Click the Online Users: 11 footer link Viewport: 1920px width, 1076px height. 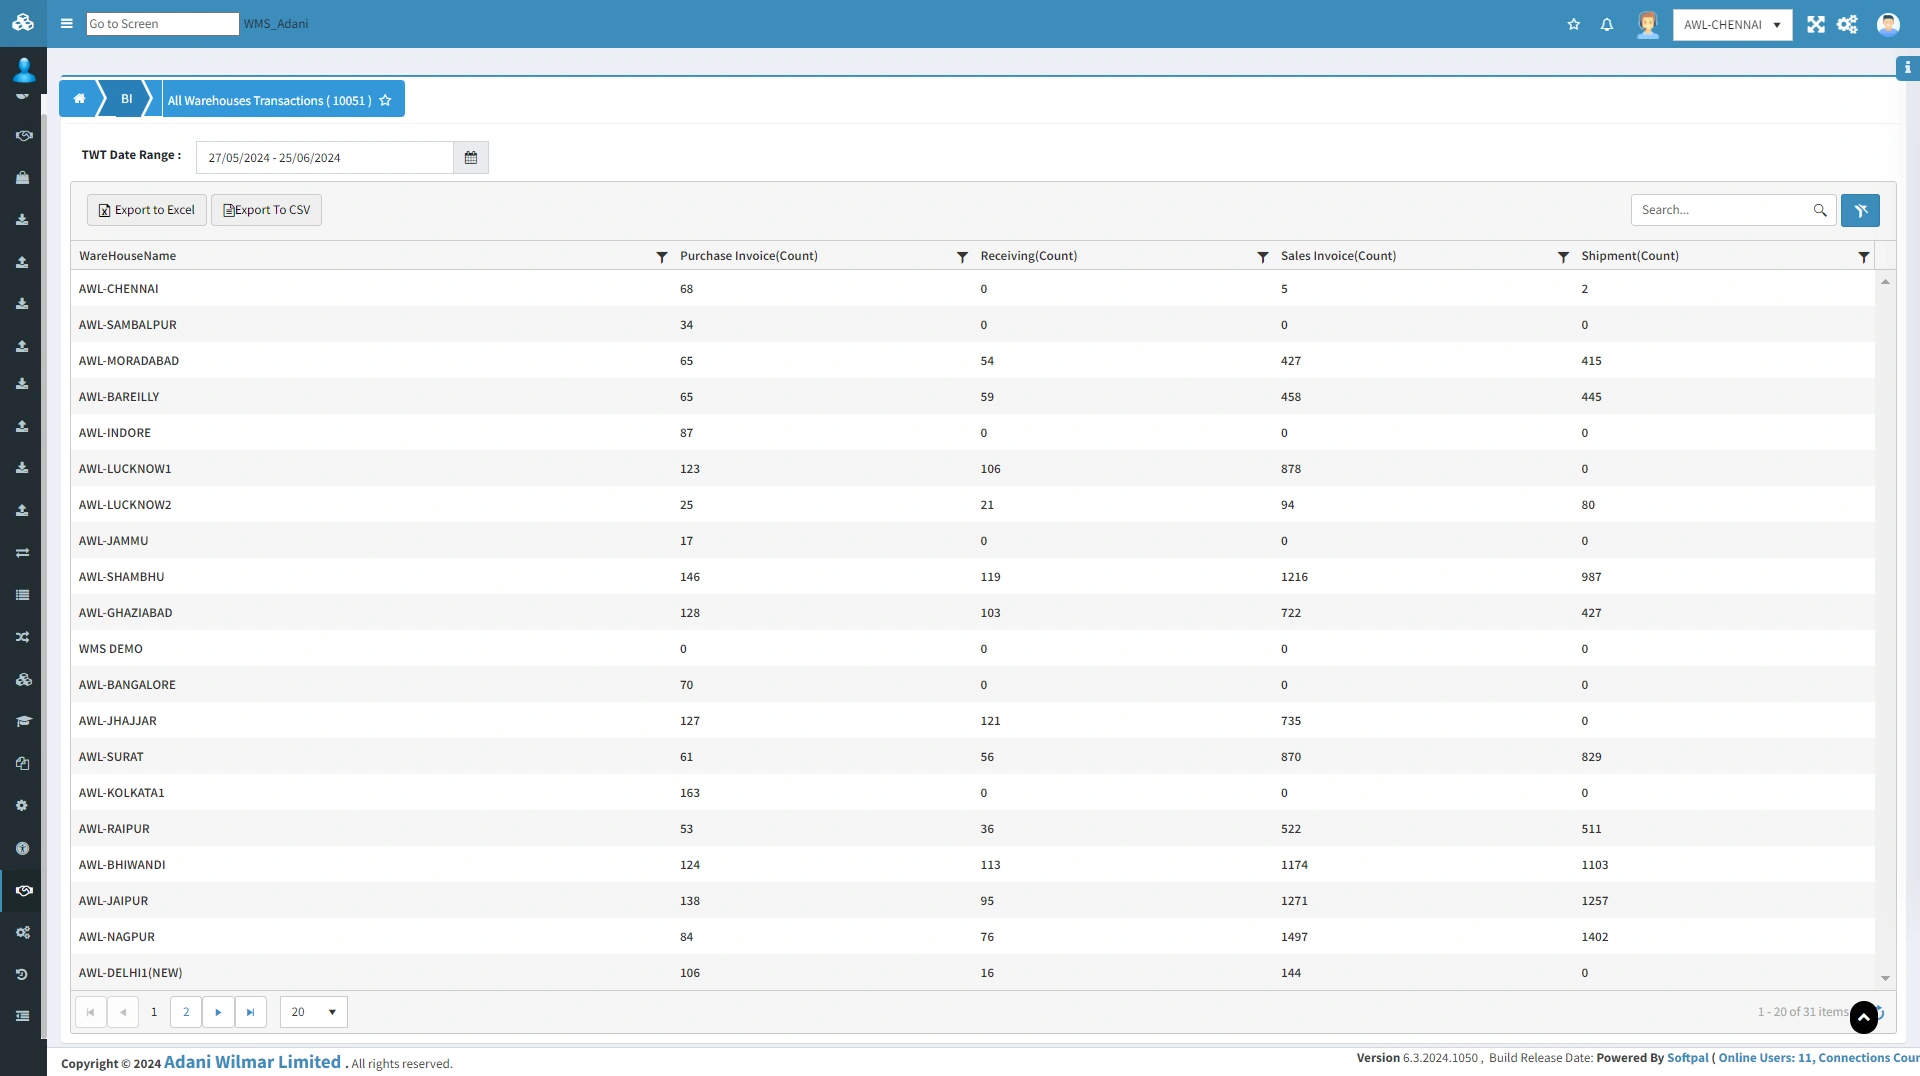pos(1764,1058)
